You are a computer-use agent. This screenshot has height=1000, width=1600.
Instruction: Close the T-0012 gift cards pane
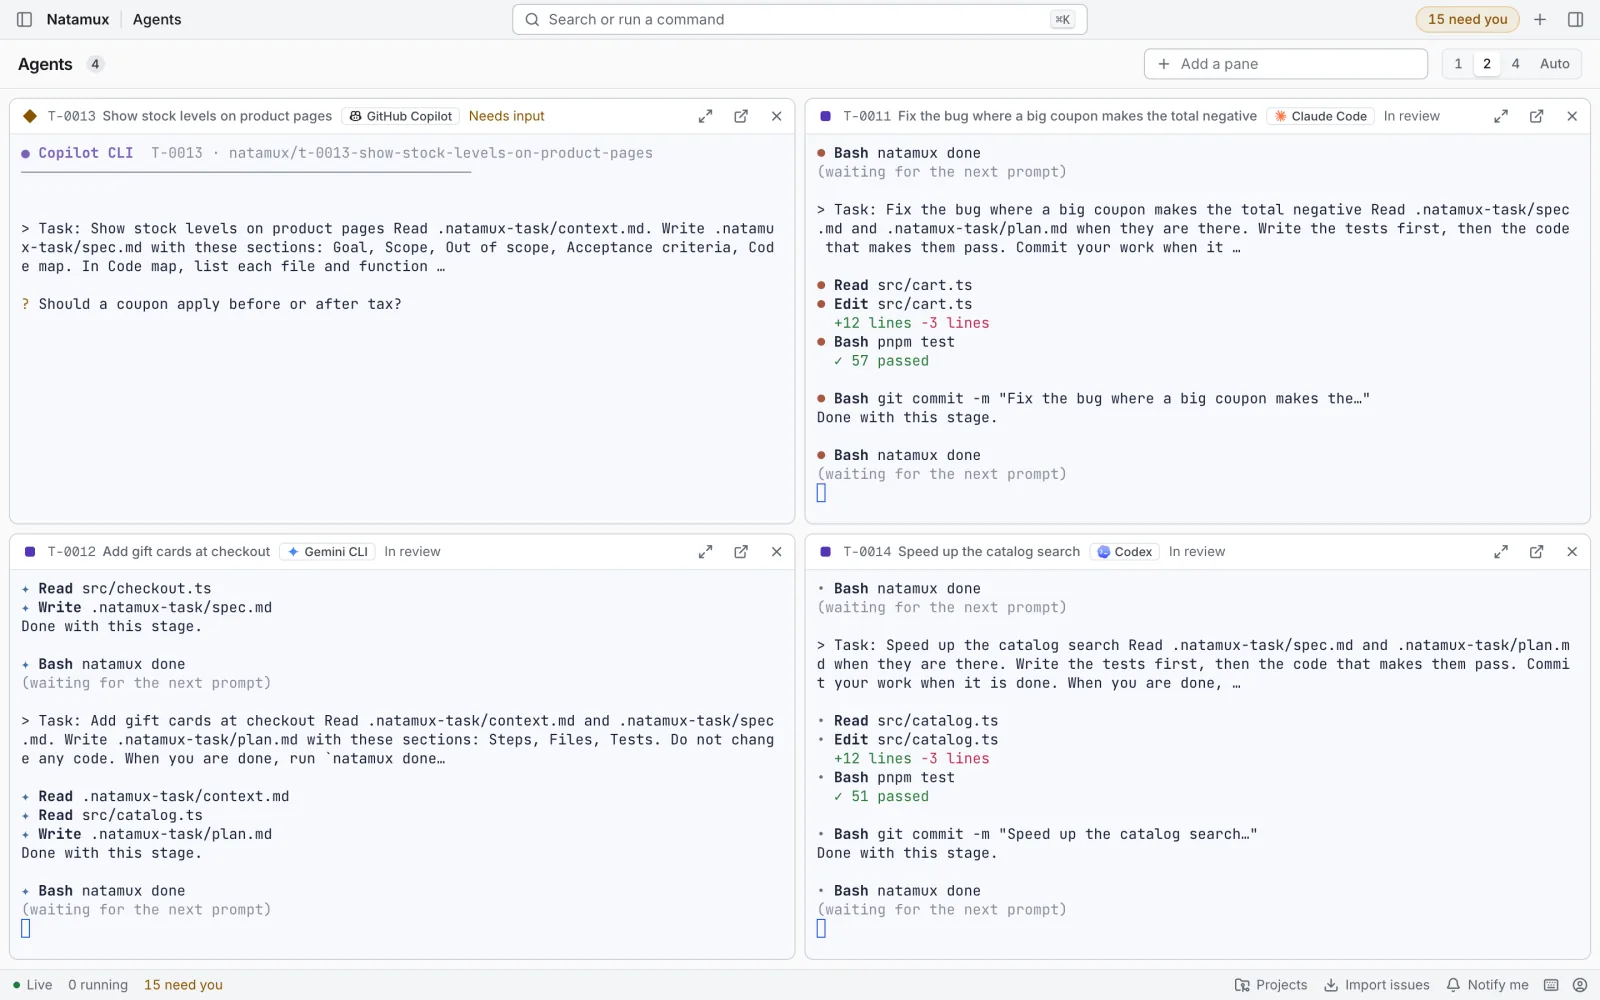click(x=776, y=552)
